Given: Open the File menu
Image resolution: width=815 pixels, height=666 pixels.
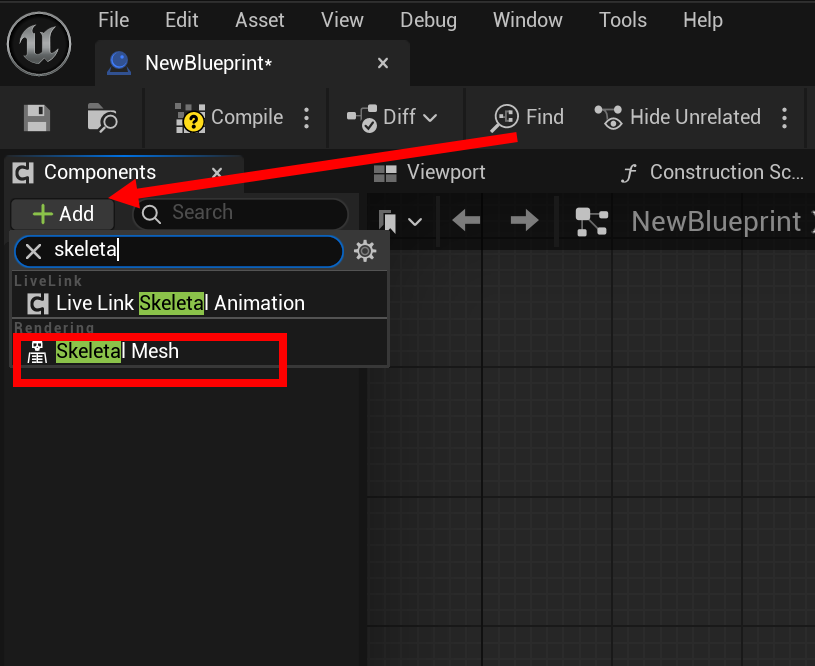Looking at the screenshot, I should [113, 20].
